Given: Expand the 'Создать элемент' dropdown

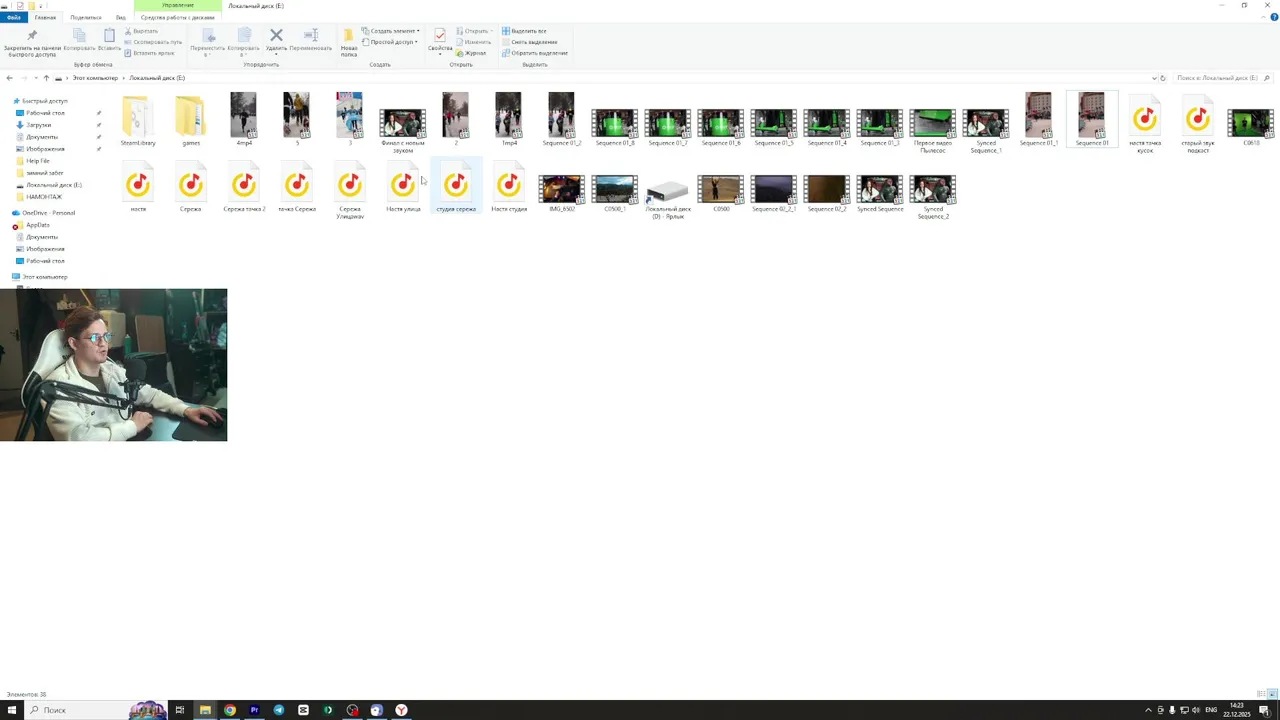Looking at the screenshot, I should tap(391, 31).
